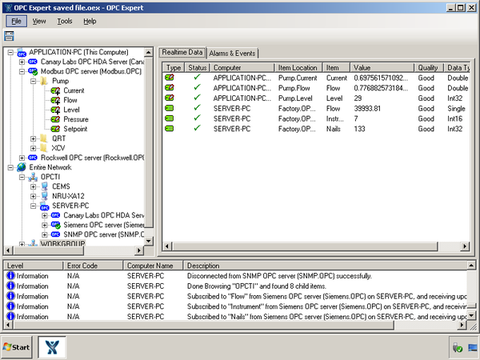This screenshot has width=480, height=360.
Task: Click the data grid horizontal scrollbar right arrow
Action: 465,246
